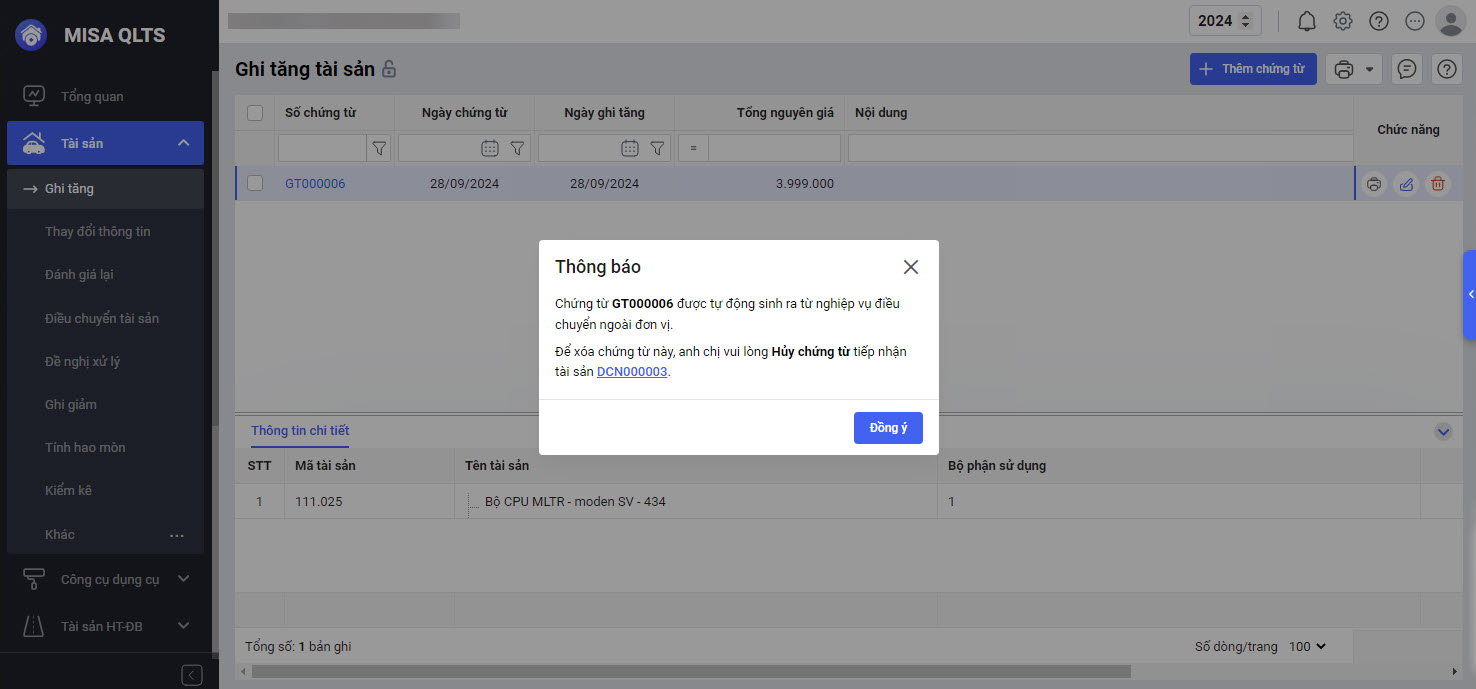Screen dimensions: 1476x689
Task: Open the Số dòng/trang 100 dropdown
Action: [1306, 647]
